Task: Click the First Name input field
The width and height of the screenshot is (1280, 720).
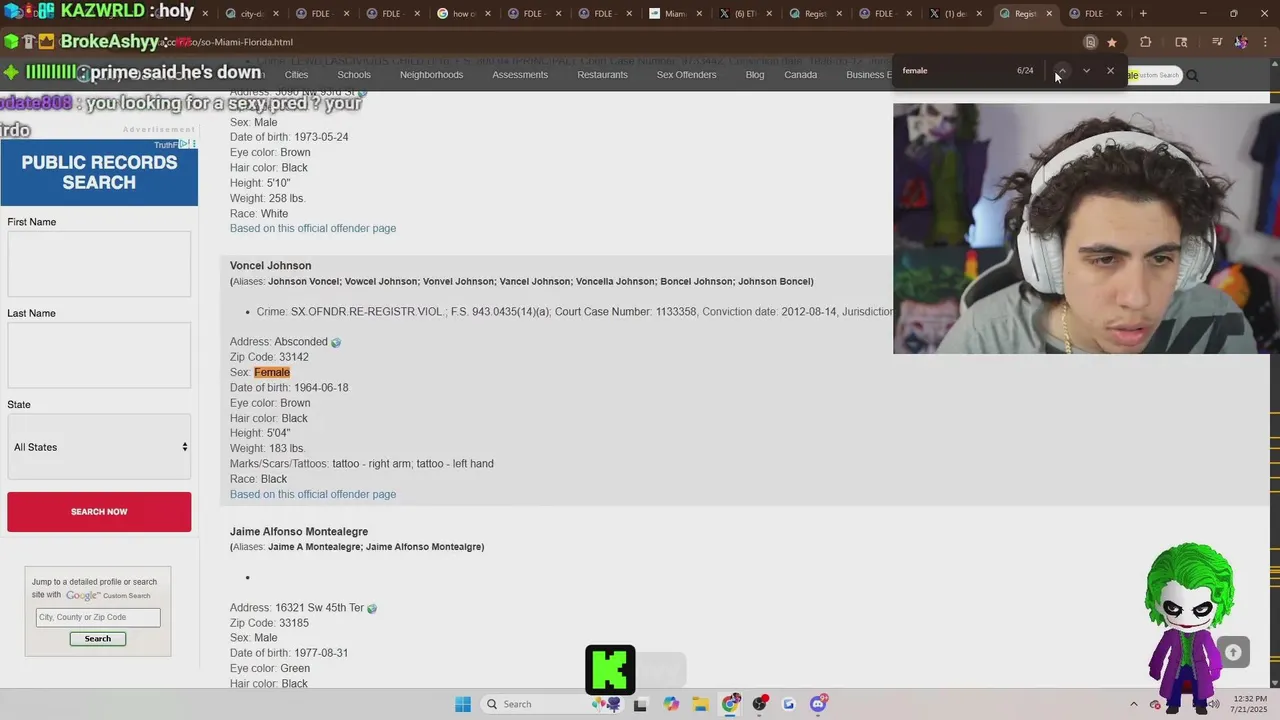Action: pyautogui.click(x=99, y=264)
